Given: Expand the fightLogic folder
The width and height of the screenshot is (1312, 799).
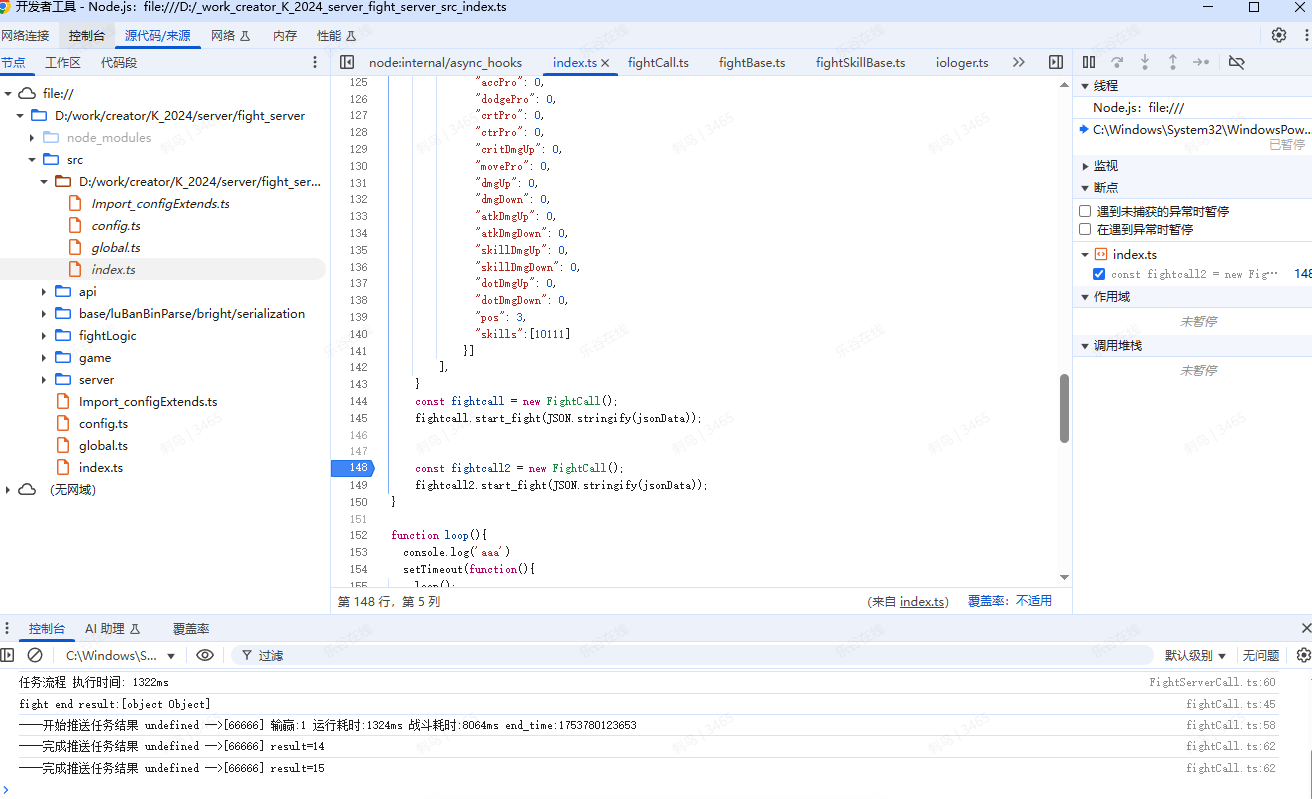Looking at the screenshot, I should coord(44,336).
